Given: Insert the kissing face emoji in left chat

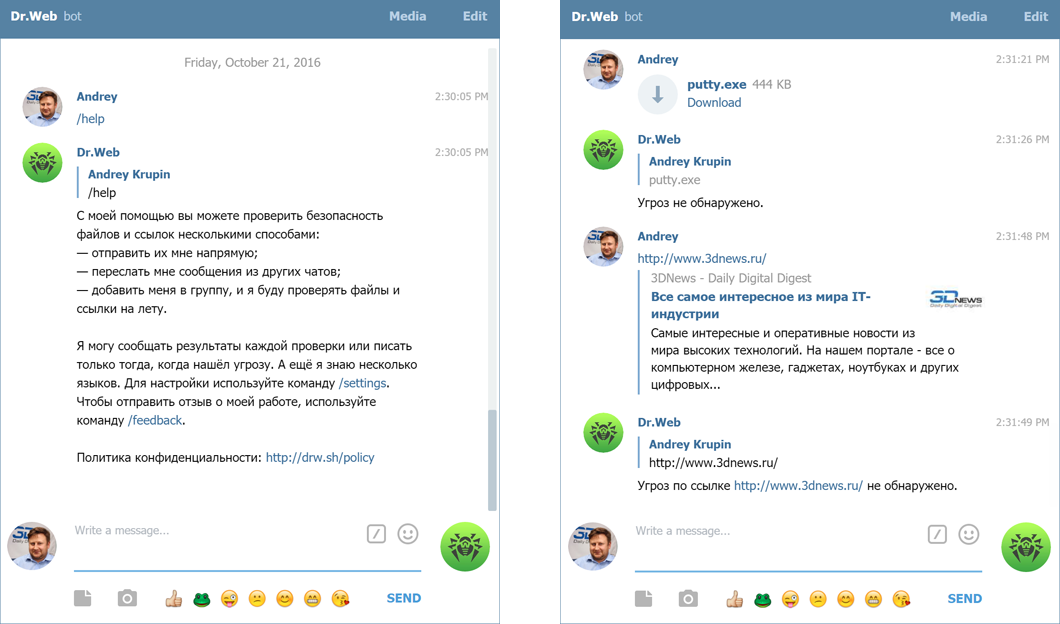Looking at the screenshot, I should click(340, 598).
